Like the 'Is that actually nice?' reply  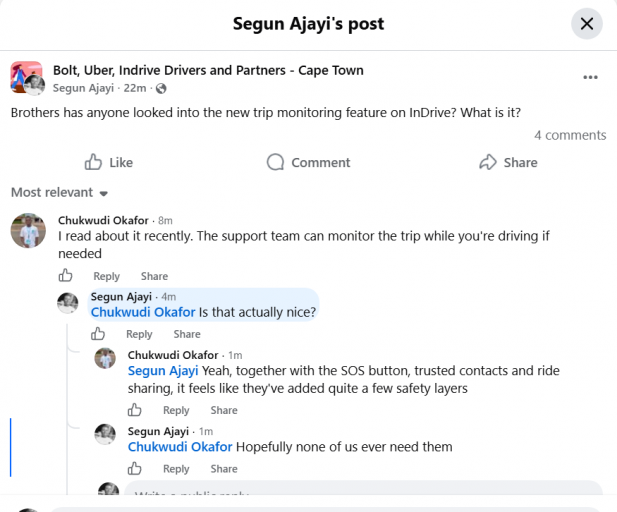[98, 334]
